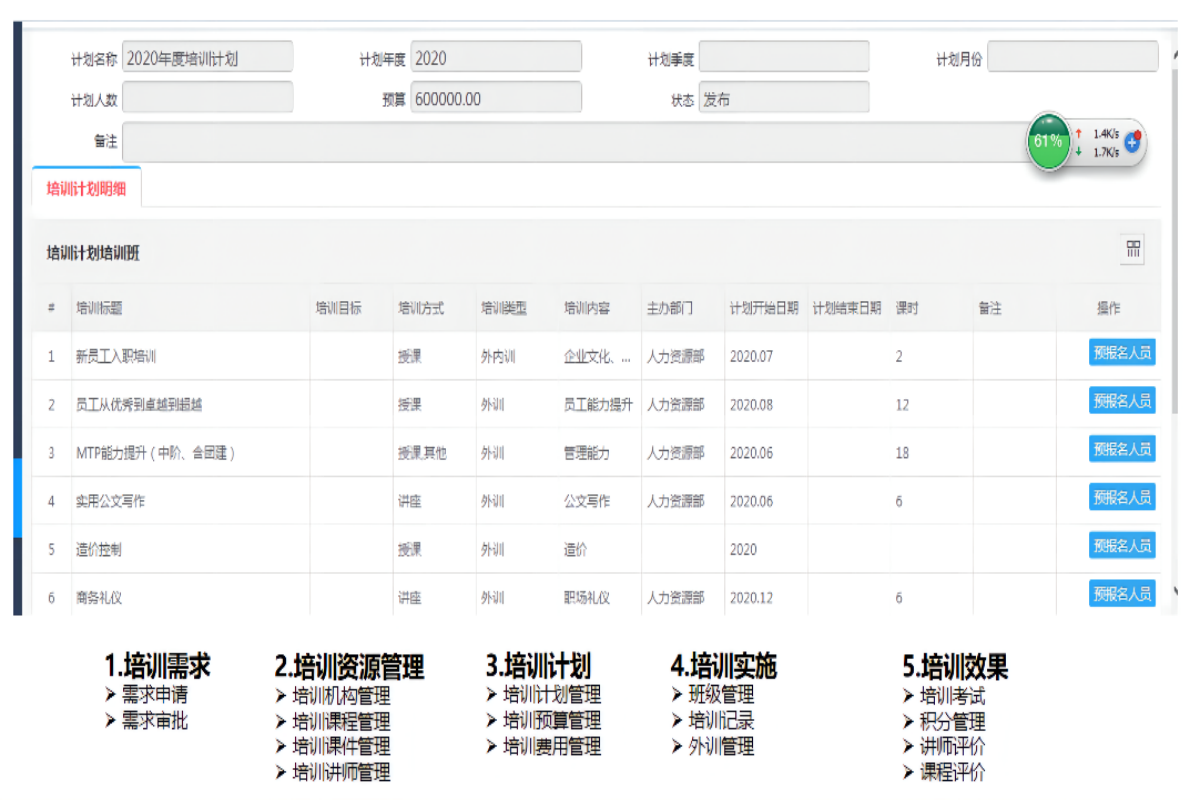The image size is (1200, 800).
Task: Click 预报名人员 for MTP能力提升 row
Action: click(1122, 449)
